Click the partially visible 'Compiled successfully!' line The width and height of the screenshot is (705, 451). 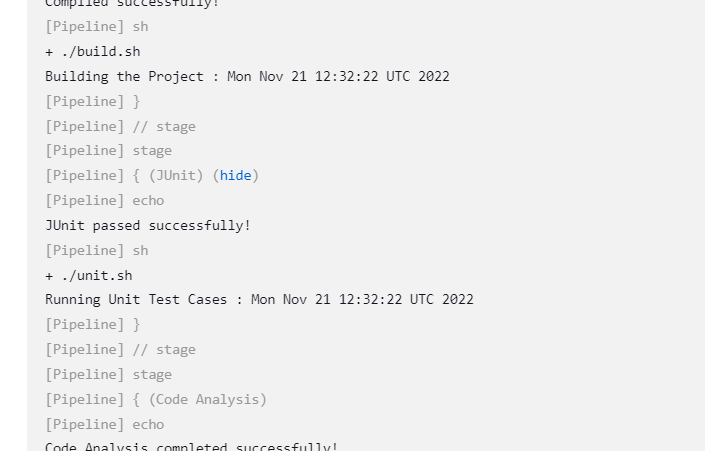(x=132, y=4)
